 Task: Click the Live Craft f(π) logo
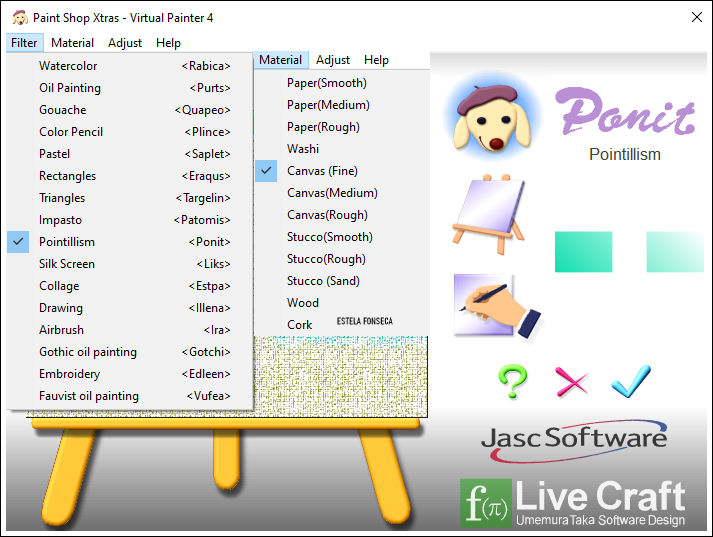pos(573,503)
